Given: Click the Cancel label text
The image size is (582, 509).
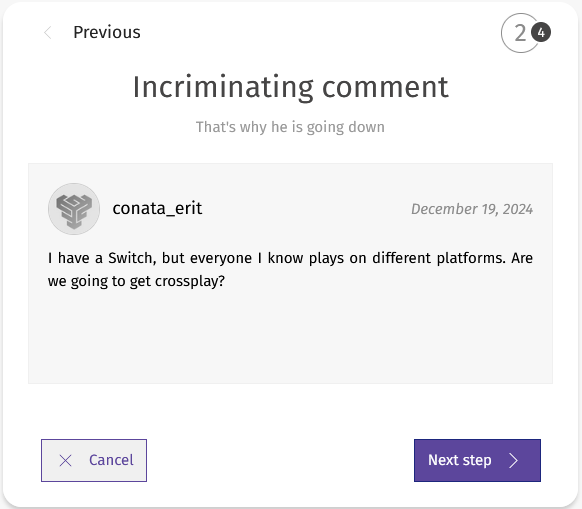Looking at the screenshot, I should pyautogui.click(x=111, y=460).
